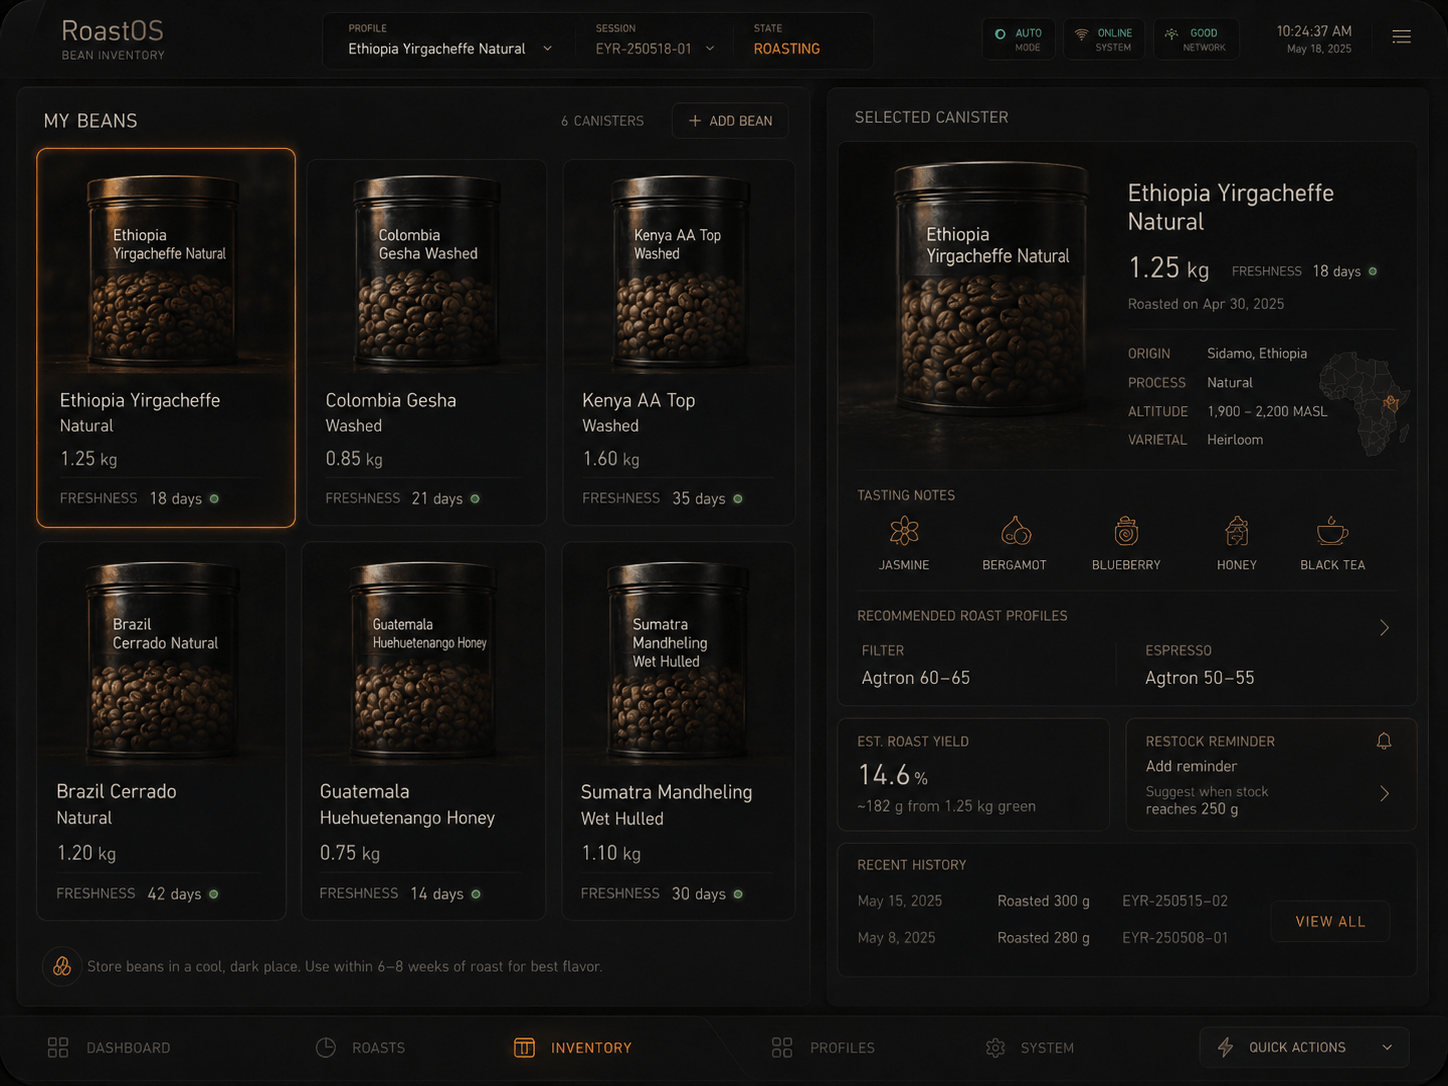Click Brazil Cerrado freshness dot
Screen dimensions: 1448x1086
213,894
